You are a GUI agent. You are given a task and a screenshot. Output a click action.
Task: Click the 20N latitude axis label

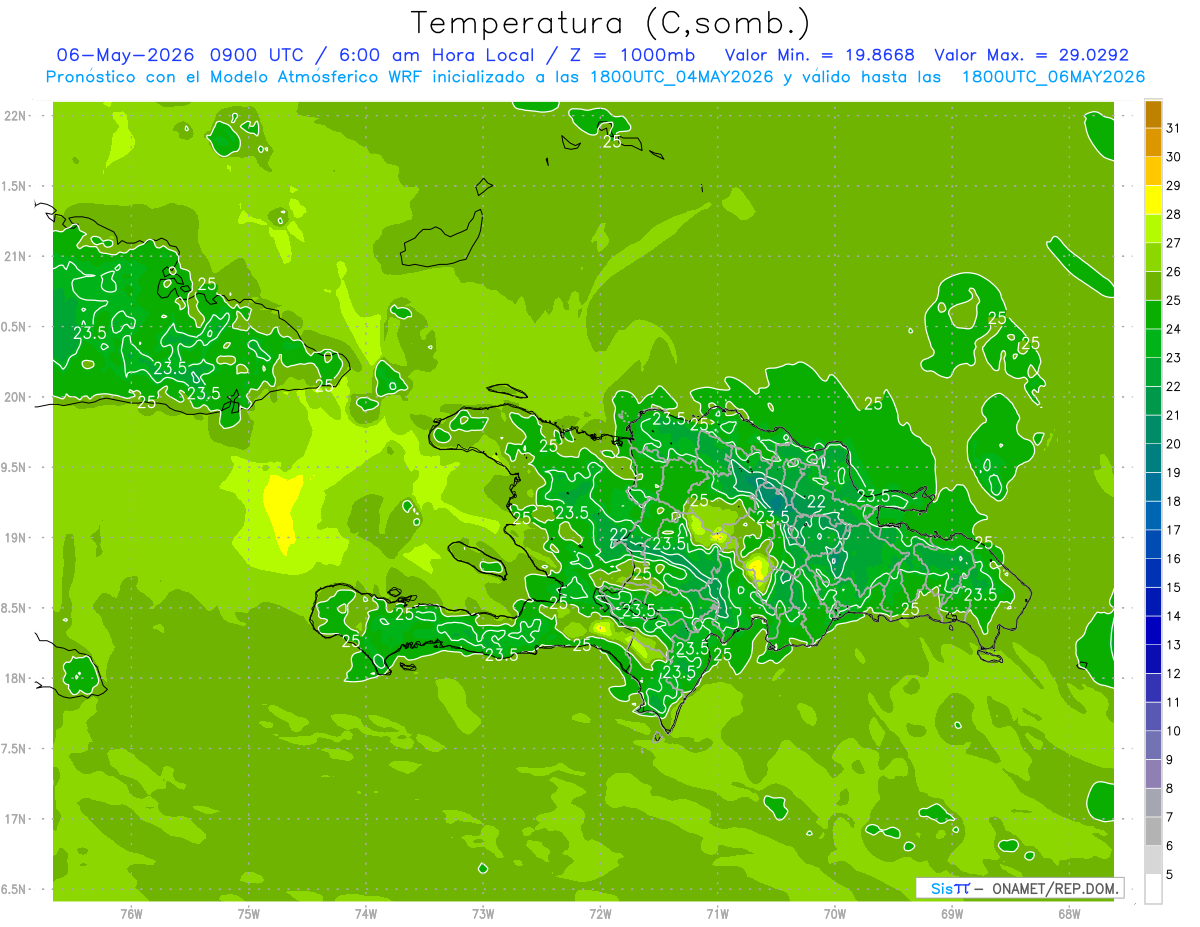pos(16,397)
